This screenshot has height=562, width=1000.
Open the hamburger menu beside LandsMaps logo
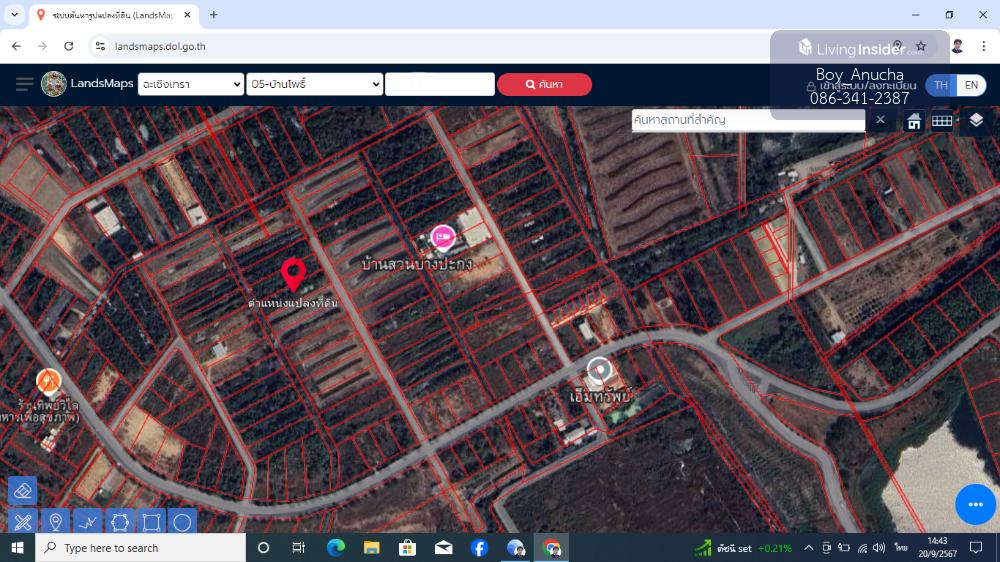pyautogui.click(x=24, y=84)
